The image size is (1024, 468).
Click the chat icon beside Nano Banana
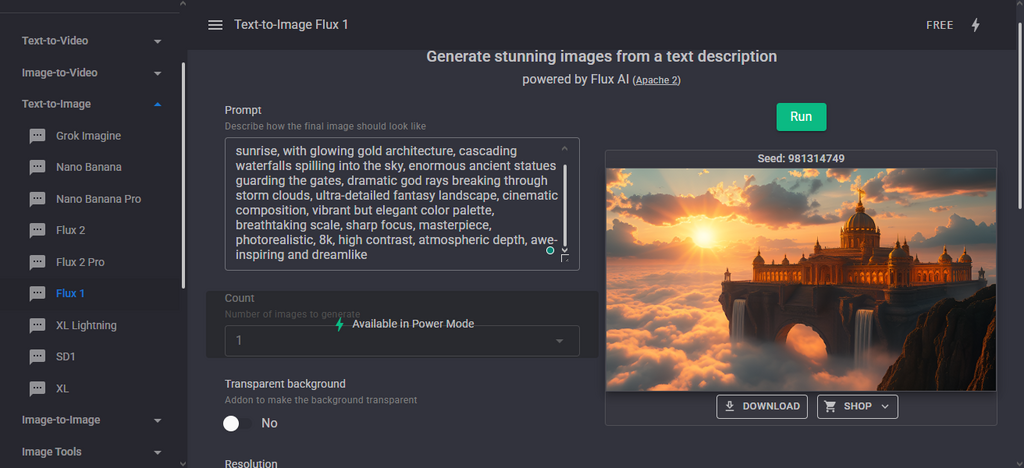coord(38,167)
